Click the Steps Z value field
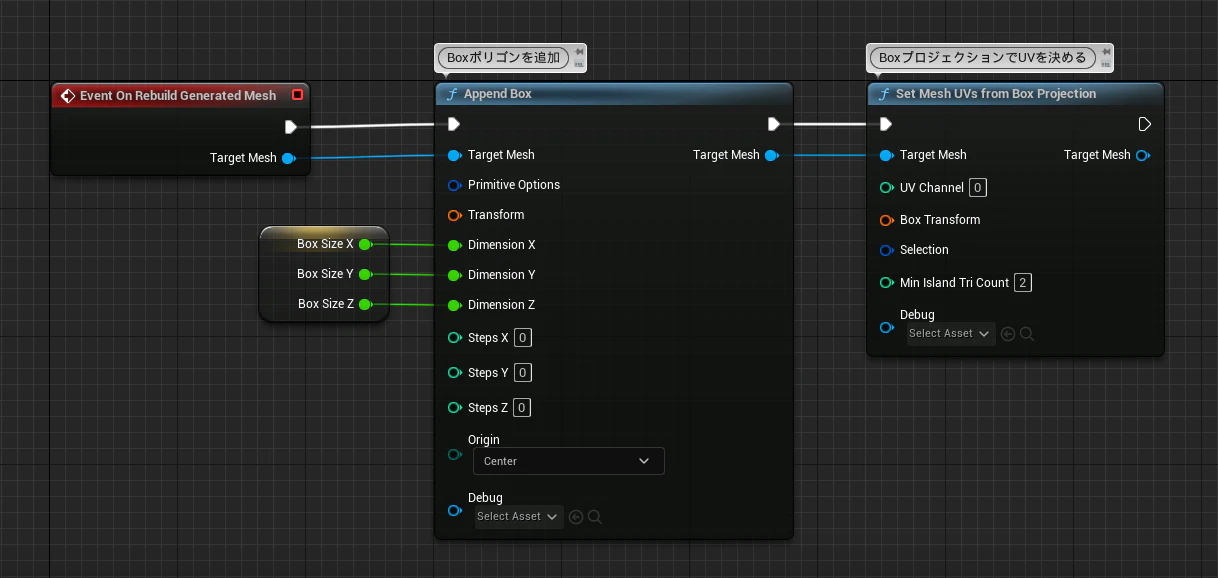 pyautogui.click(x=523, y=408)
